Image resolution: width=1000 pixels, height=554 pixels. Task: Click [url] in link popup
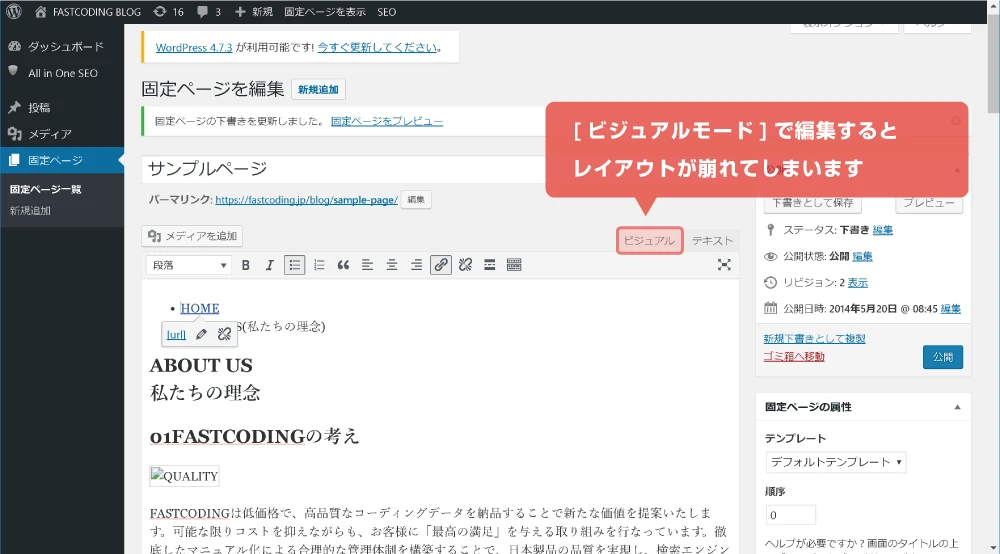pyautogui.click(x=176, y=335)
